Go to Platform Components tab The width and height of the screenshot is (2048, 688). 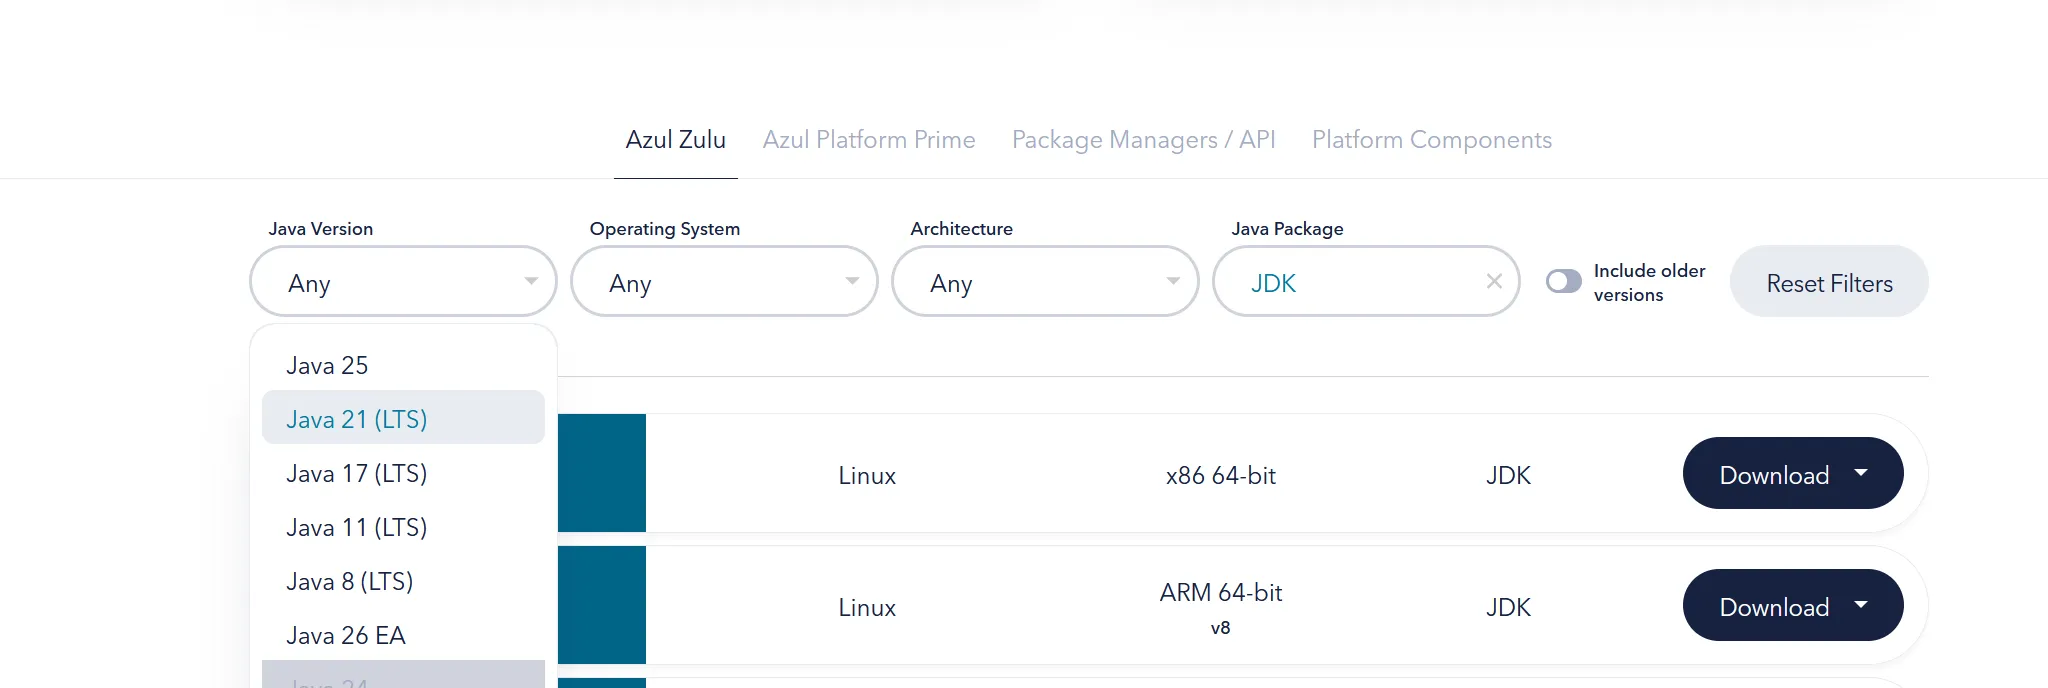1431,140
